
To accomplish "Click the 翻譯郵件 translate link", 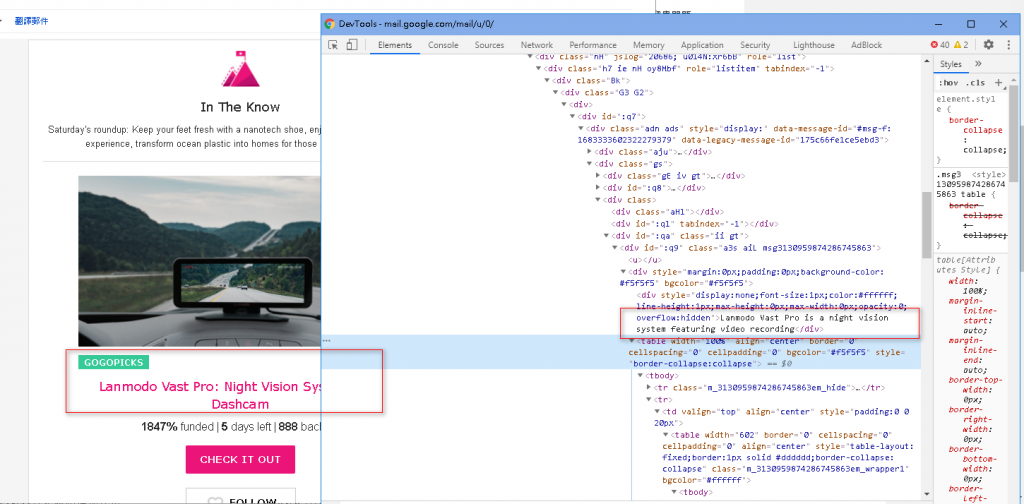I will pos(31,21).
